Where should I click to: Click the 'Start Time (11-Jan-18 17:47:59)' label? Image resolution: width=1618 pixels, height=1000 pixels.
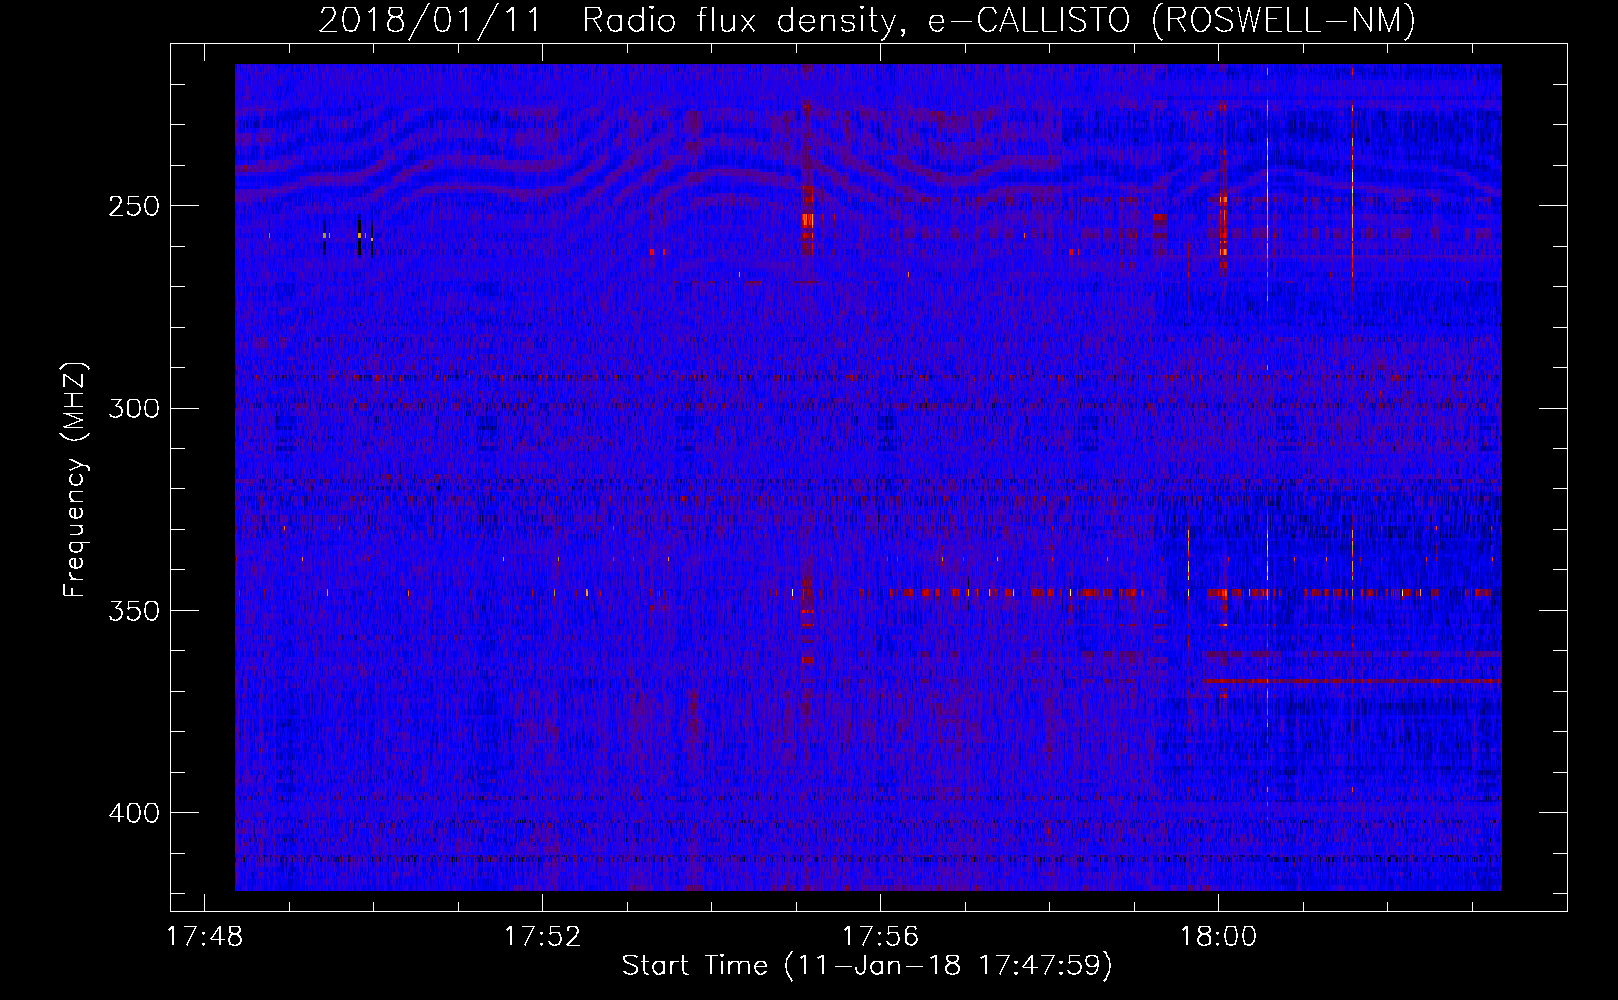point(867,966)
